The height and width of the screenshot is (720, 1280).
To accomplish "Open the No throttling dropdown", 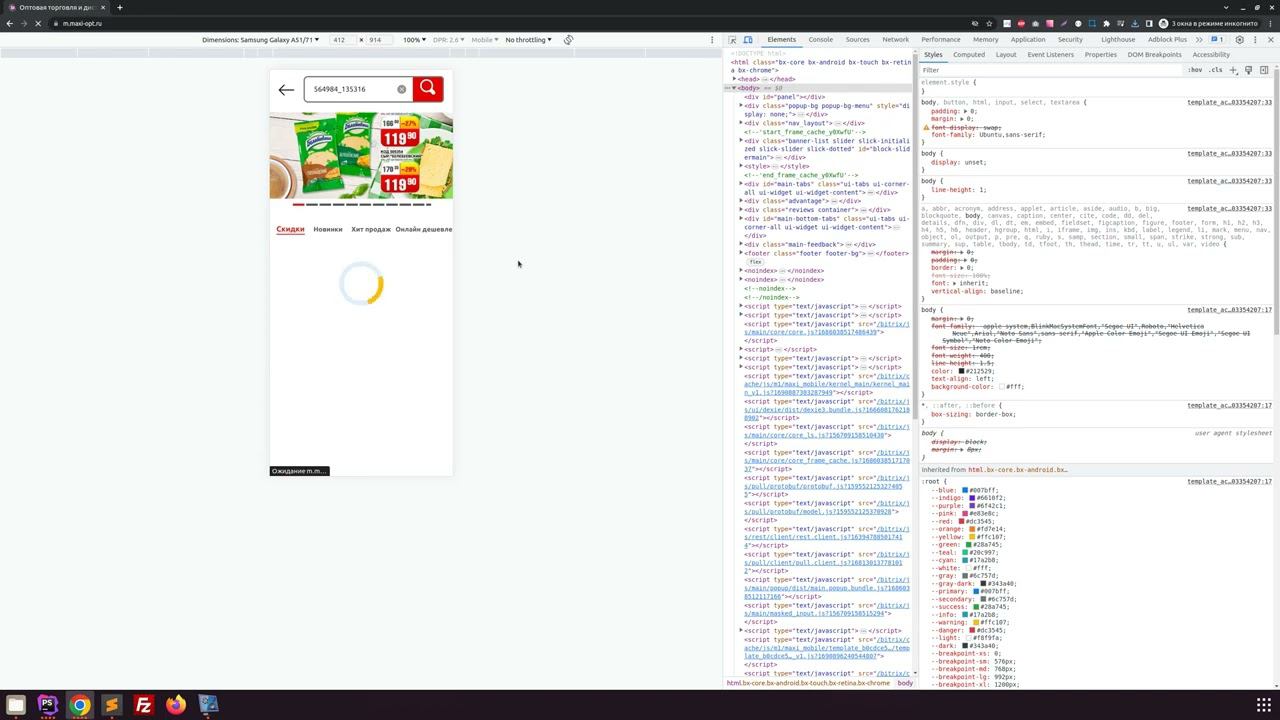I will 528,40.
